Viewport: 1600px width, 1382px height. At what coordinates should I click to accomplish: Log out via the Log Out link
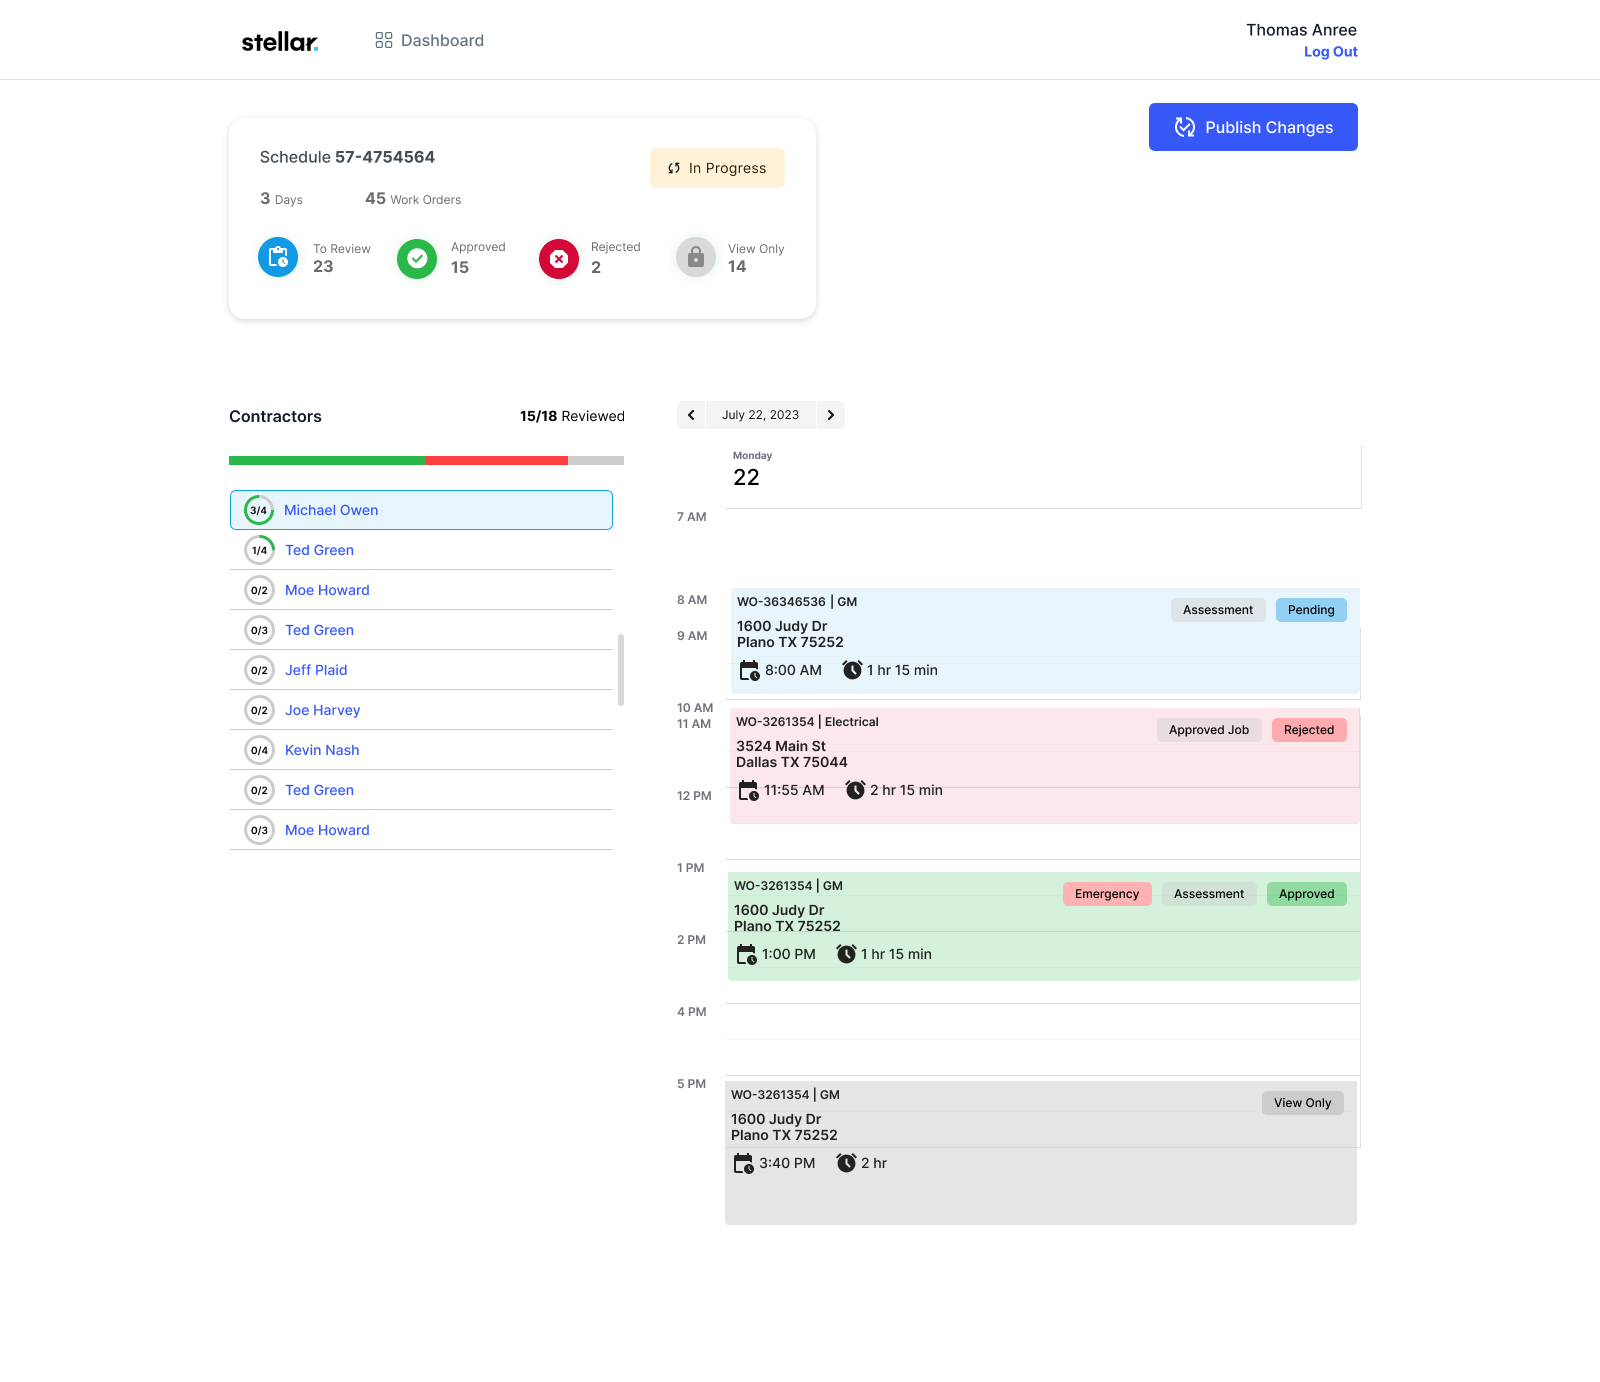(x=1330, y=52)
